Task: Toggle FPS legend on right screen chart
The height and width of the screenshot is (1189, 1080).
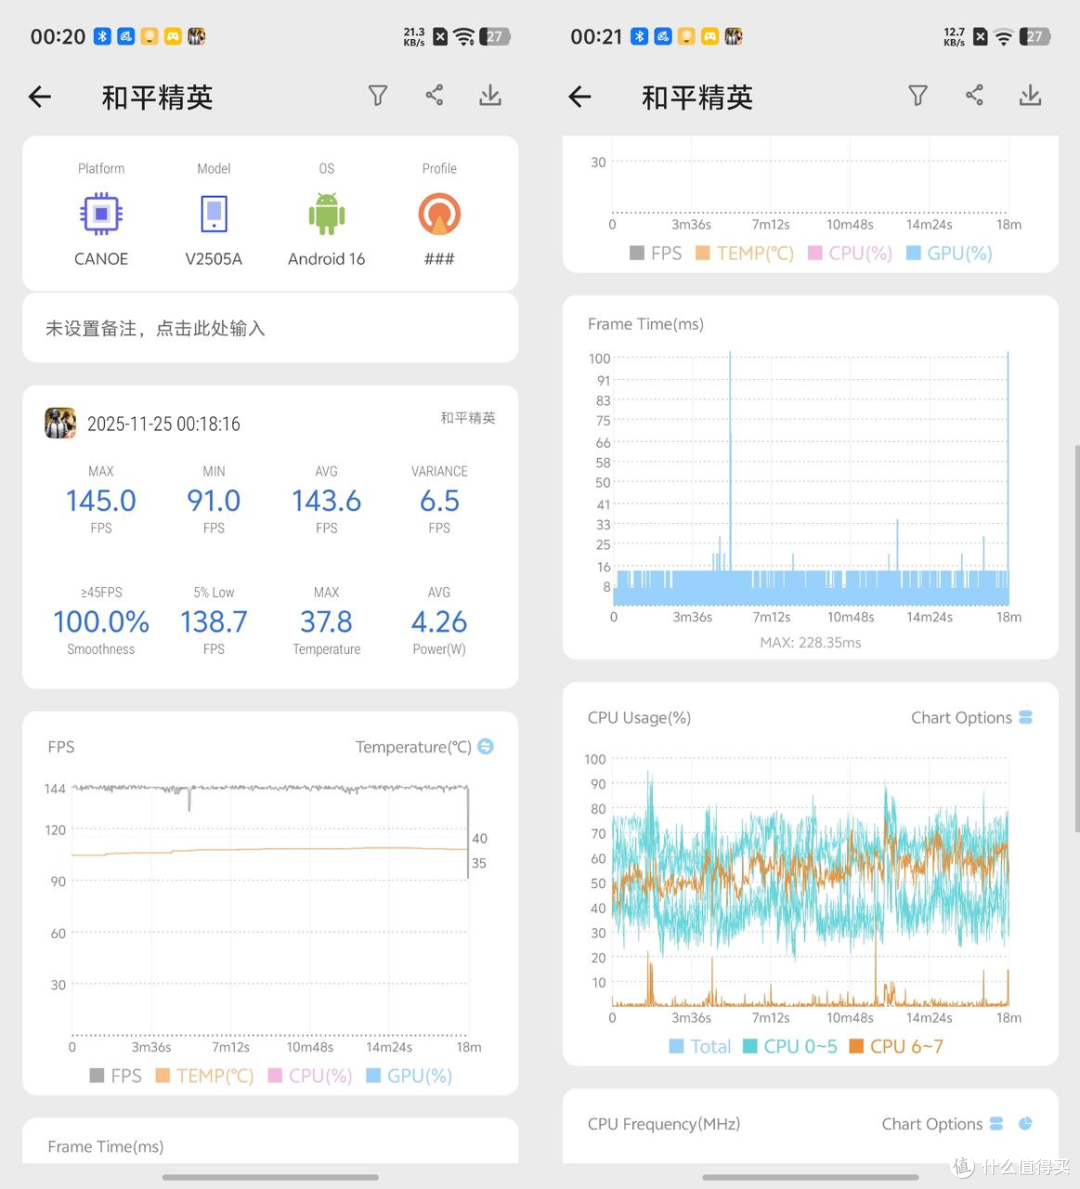Action: coord(655,253)
